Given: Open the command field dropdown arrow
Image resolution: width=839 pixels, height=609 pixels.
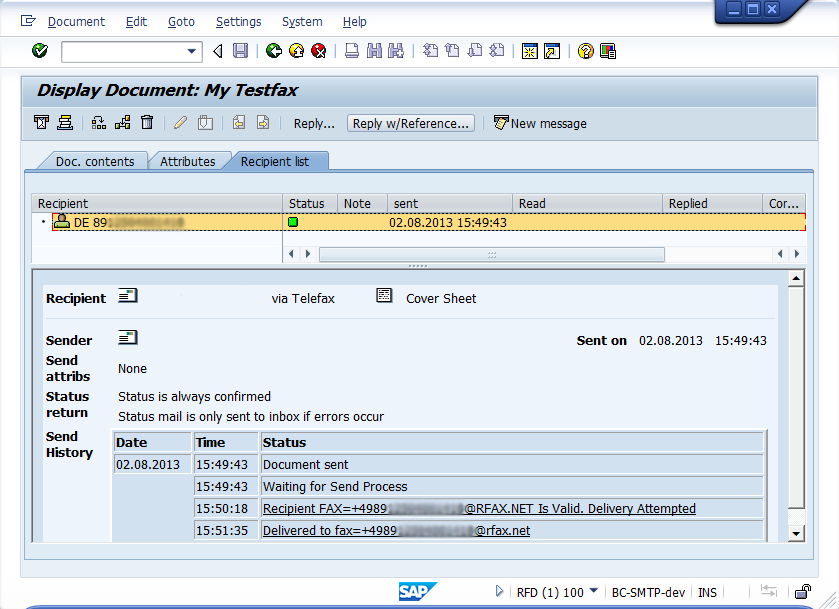Looking at the screenshot, I should 192,51.
